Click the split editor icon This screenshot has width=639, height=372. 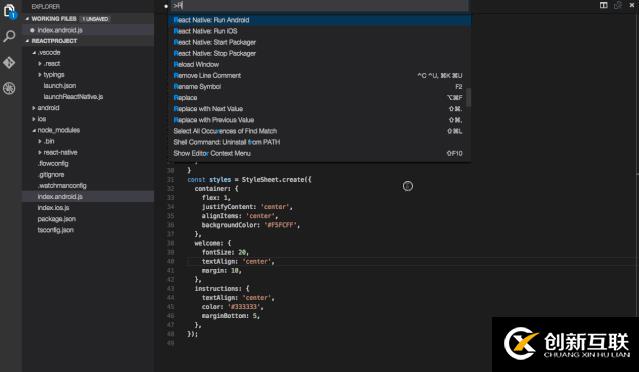pos(604,5)
